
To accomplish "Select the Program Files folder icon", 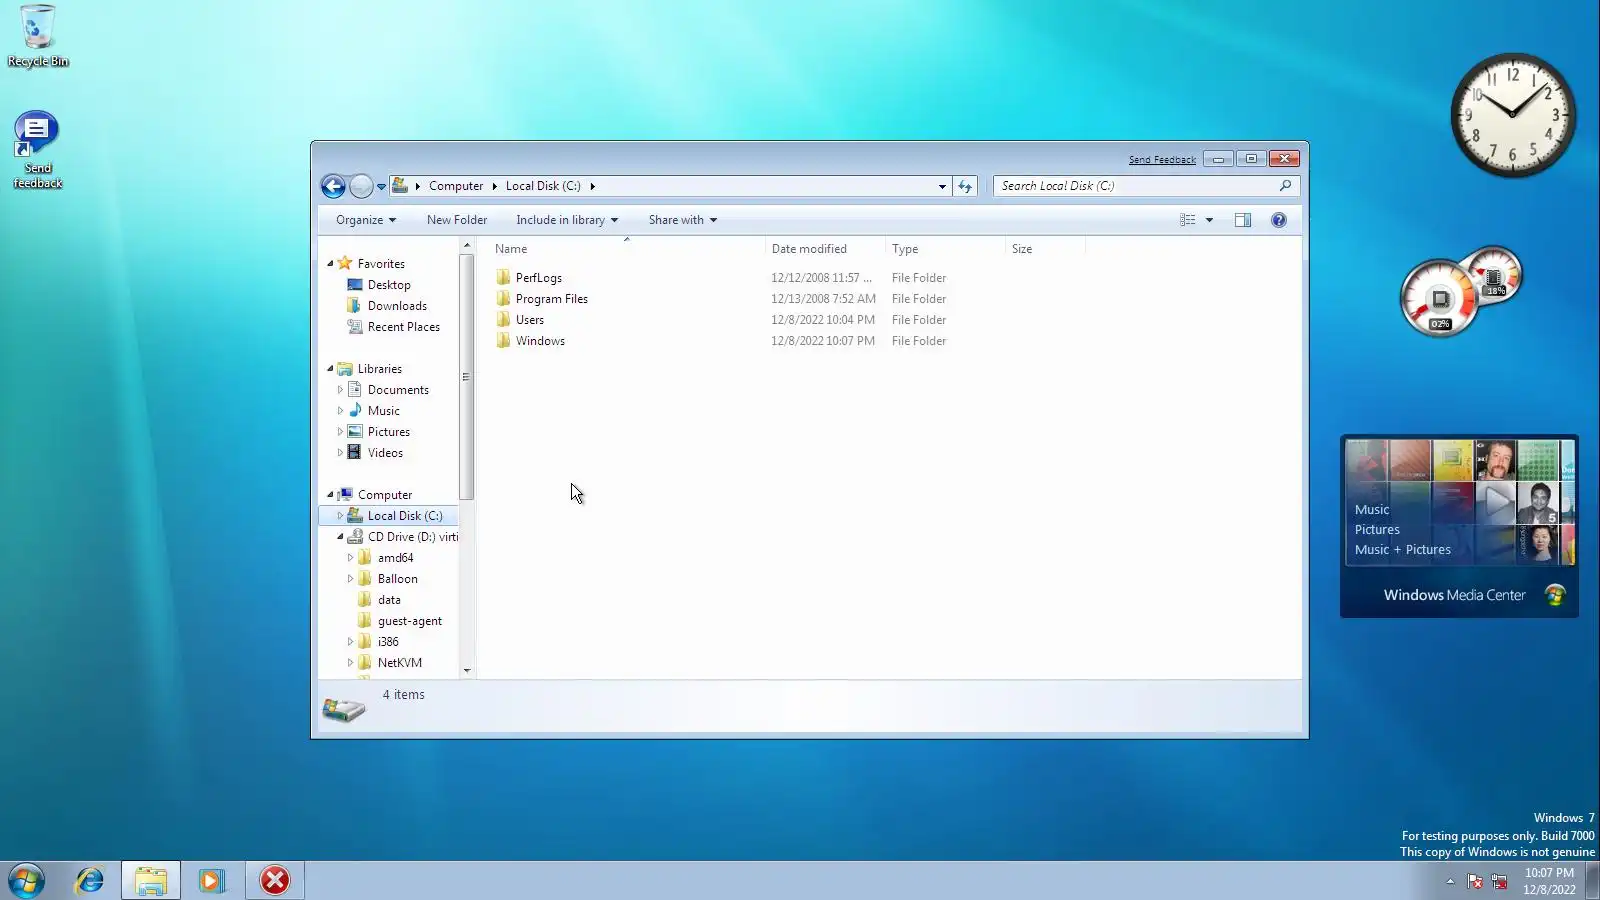I will 503,298.
